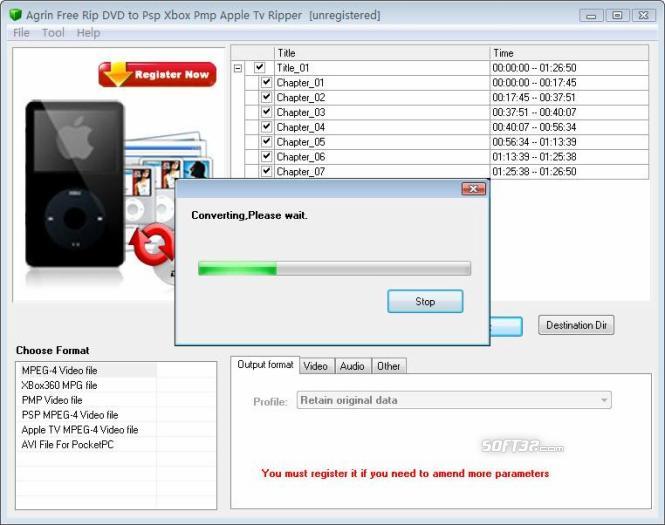Uncheck the Chapter_05 checkbox
Viewport: 665px width, 525px height.
[x=266, y=142]
